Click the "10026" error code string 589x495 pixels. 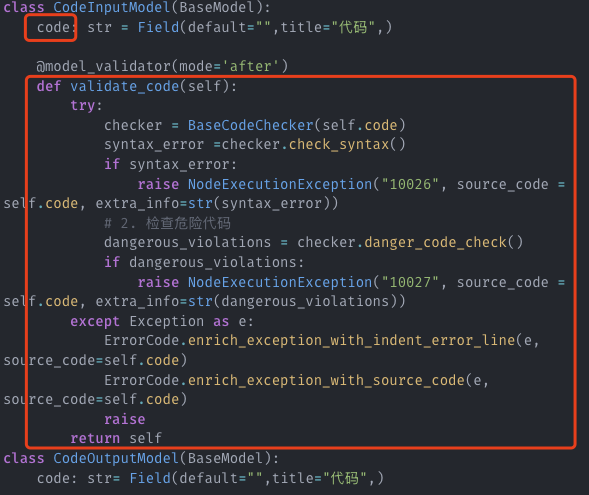(410, 184)
